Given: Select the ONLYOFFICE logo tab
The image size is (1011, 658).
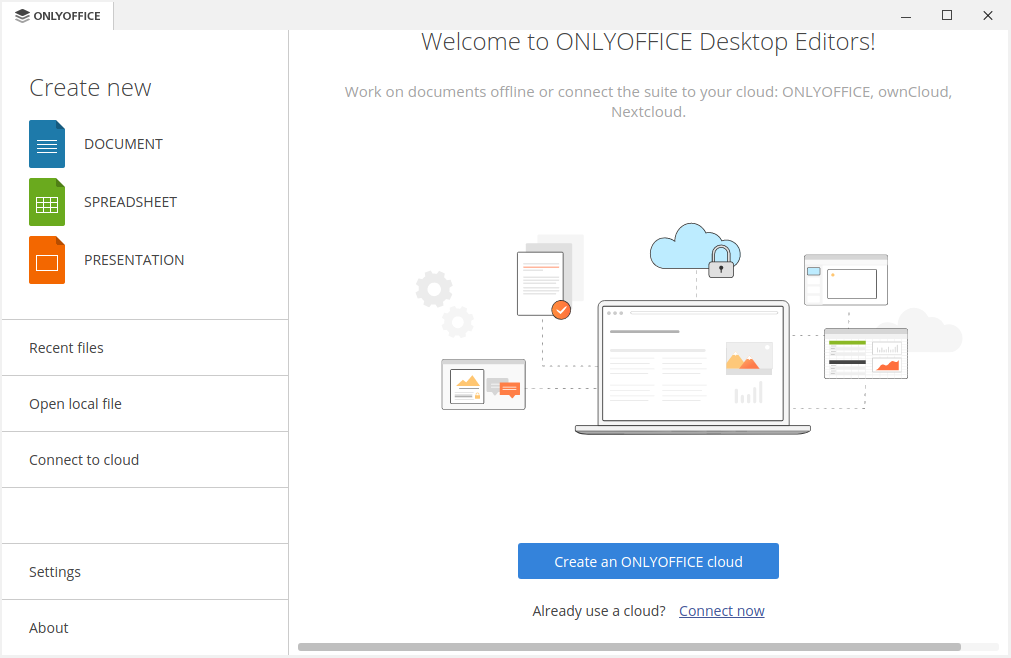Looking at the screenshot, I should click(57, 15).
